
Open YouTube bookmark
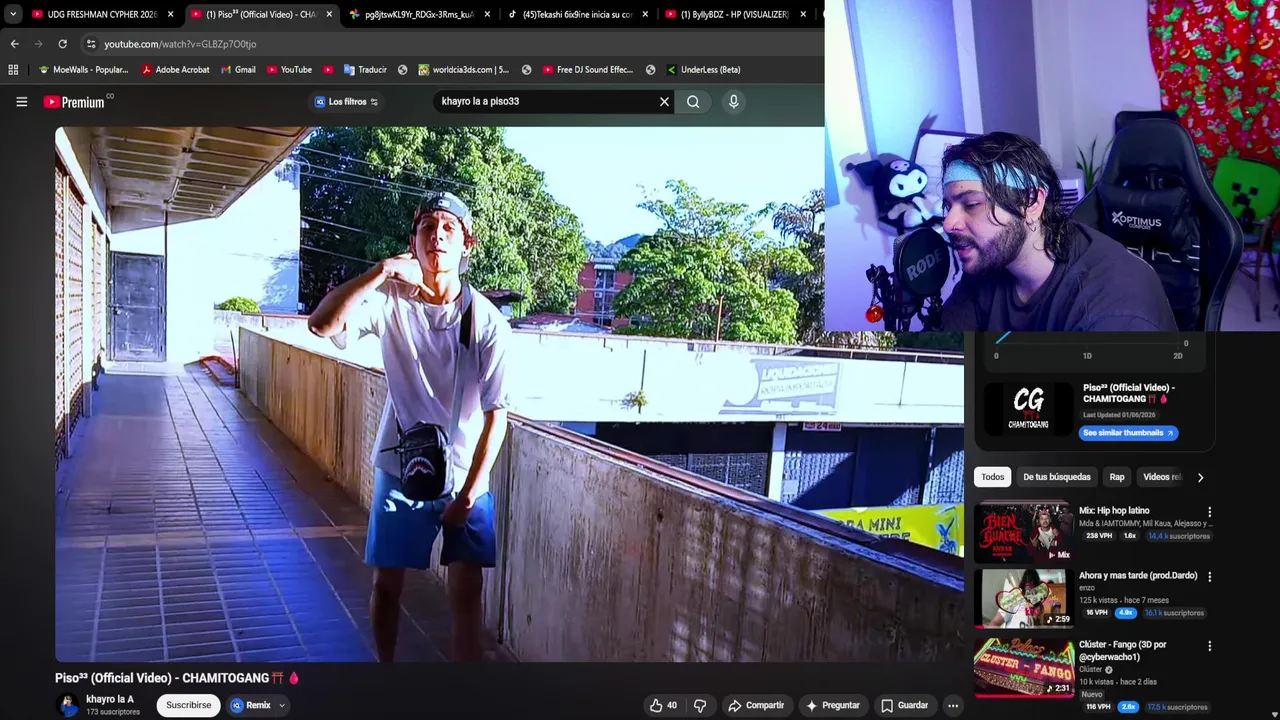289,70
